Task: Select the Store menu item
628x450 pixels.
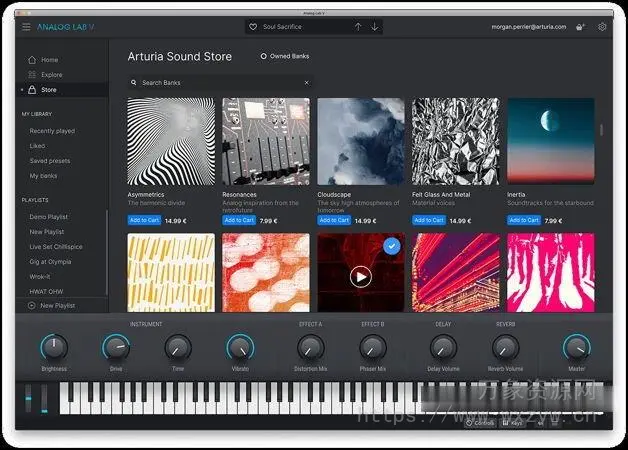Action: point(49,90)
